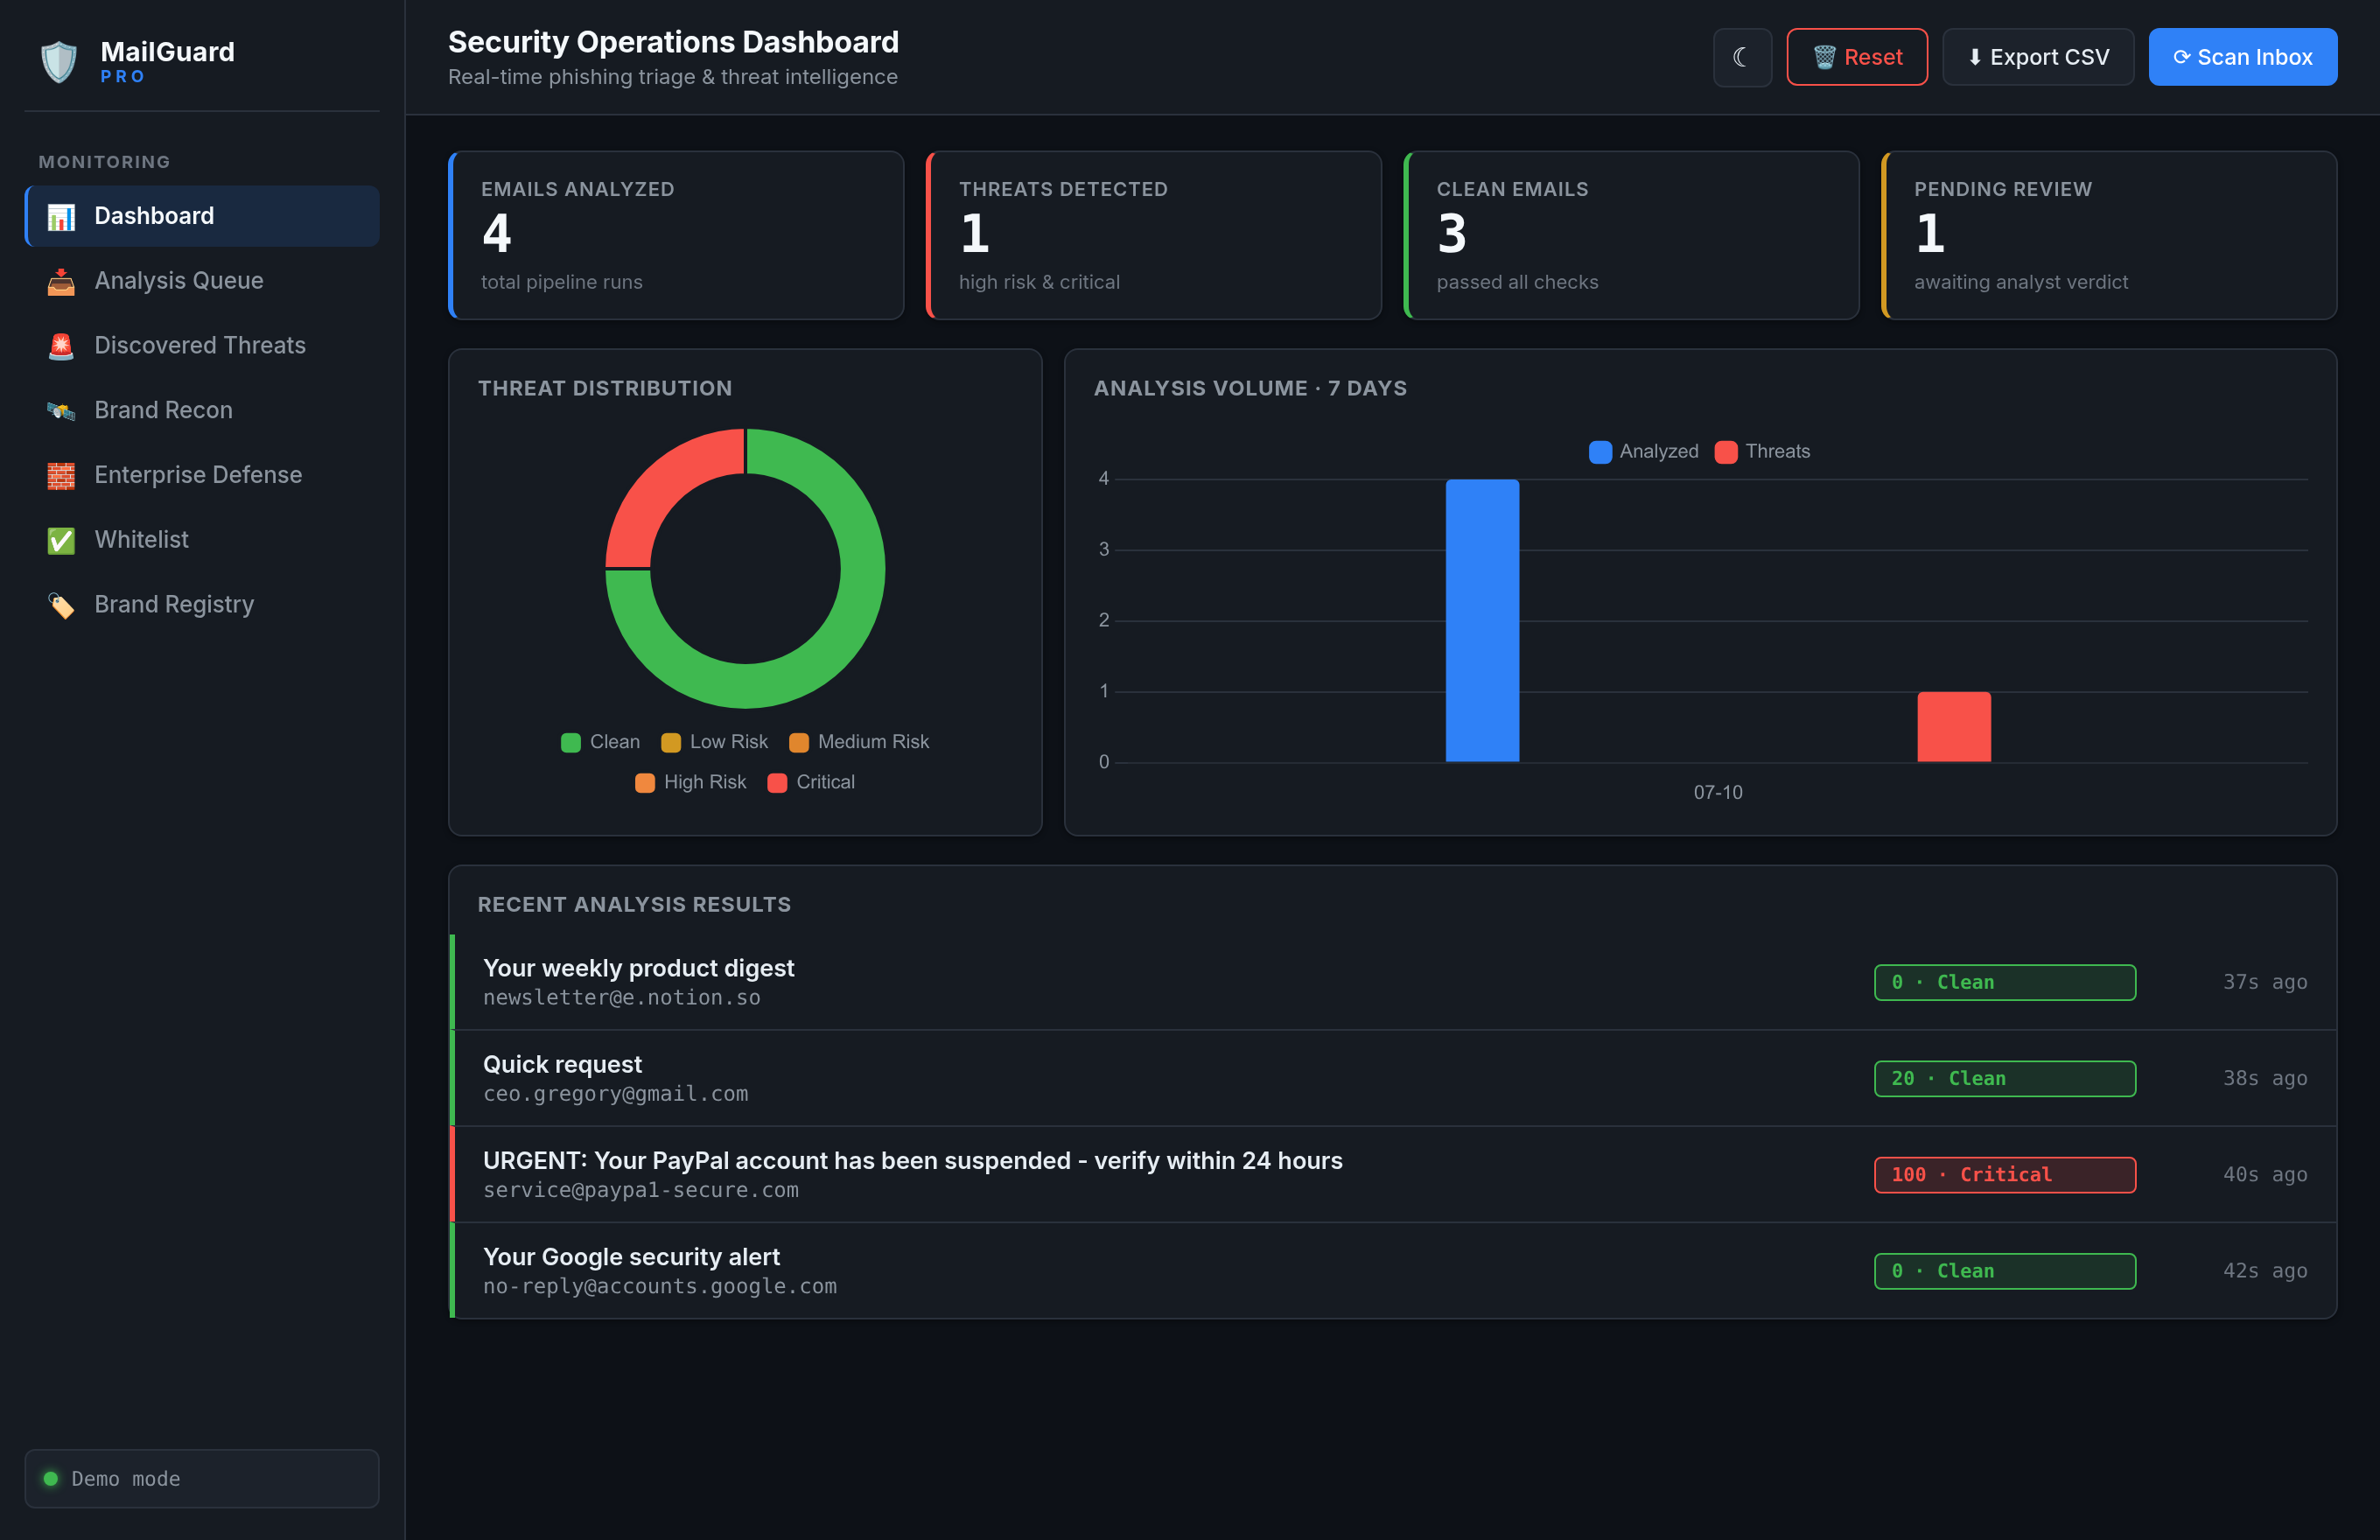Toggle the High Risk legend swatch

(645, 782)
